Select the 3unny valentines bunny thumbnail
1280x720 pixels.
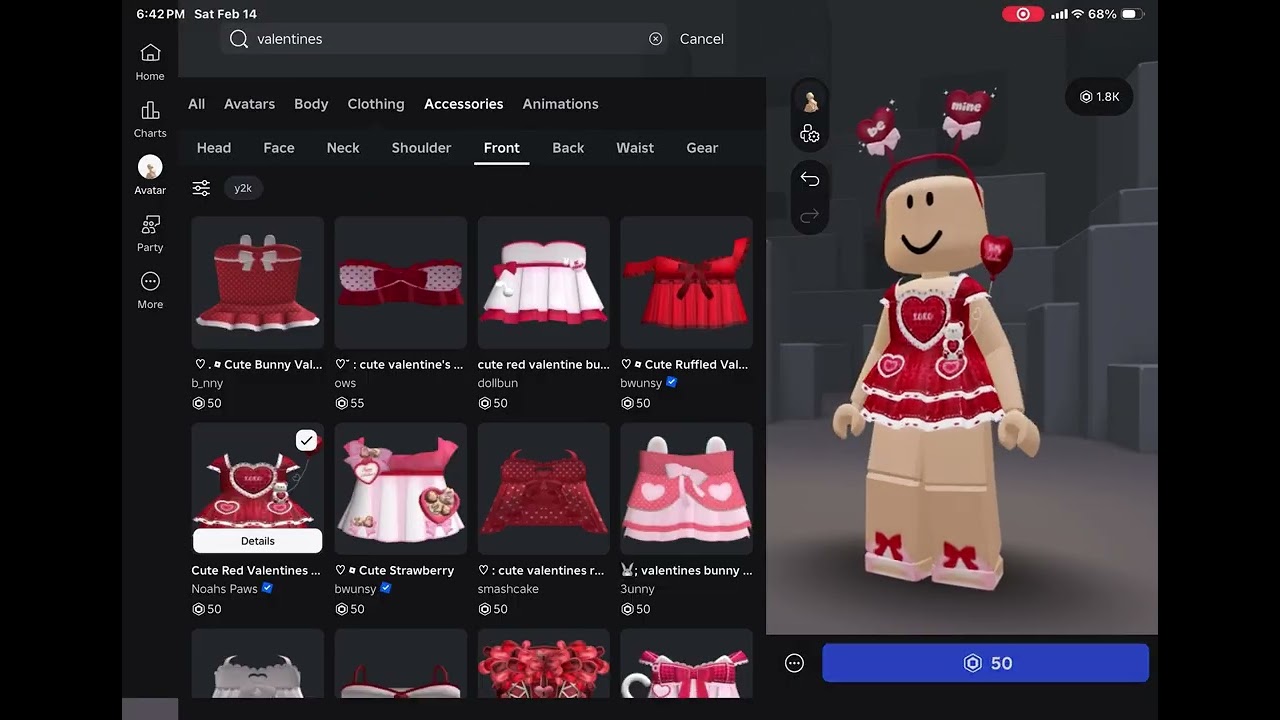coord(687,488)
